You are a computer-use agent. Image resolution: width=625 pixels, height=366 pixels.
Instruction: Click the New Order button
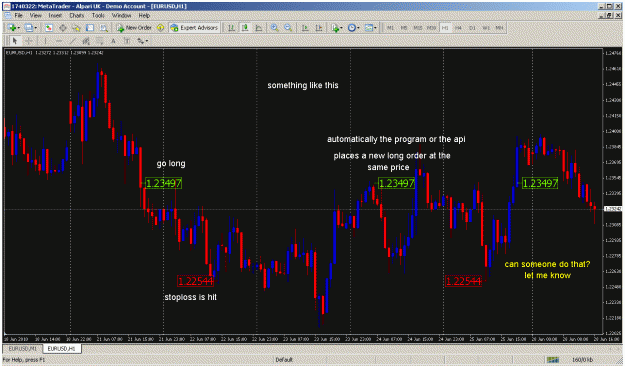coord(134,28)
